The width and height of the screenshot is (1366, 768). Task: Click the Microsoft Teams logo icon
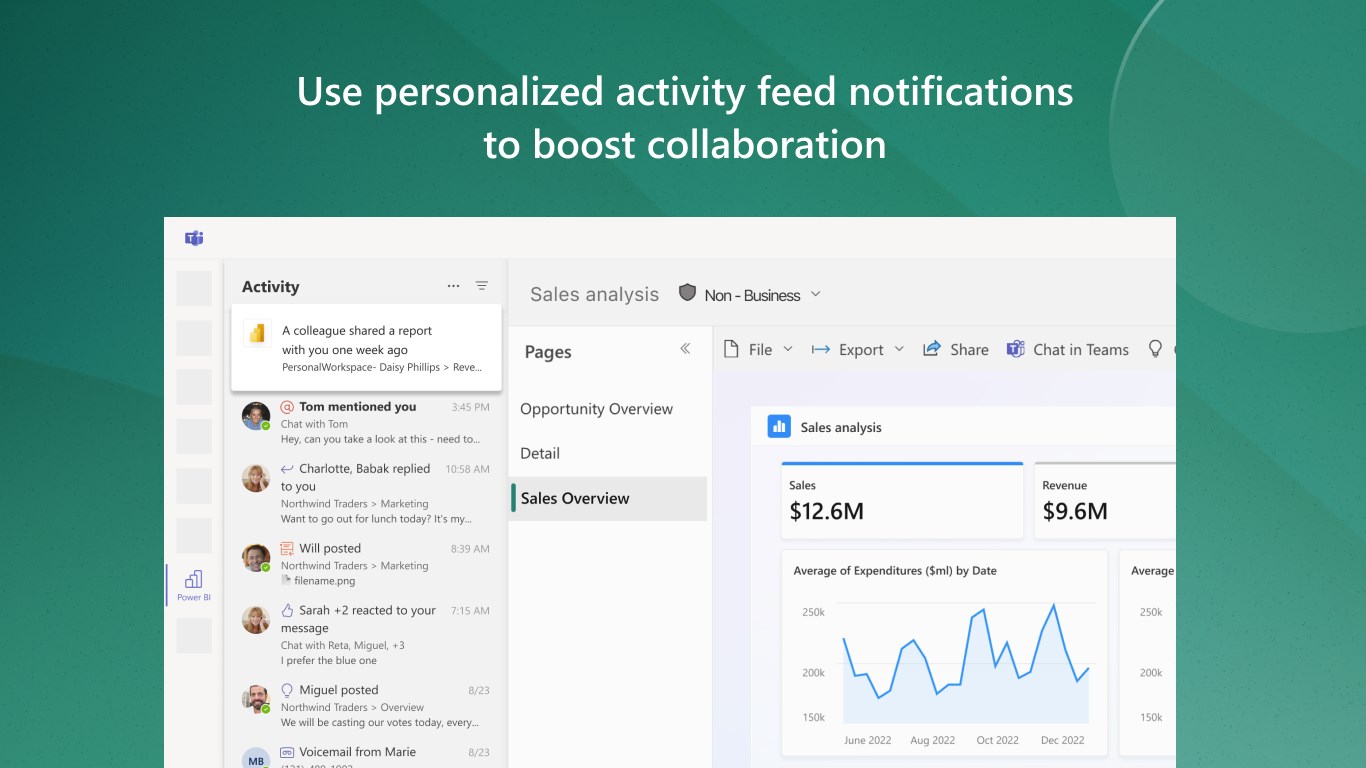coord(194,238)
